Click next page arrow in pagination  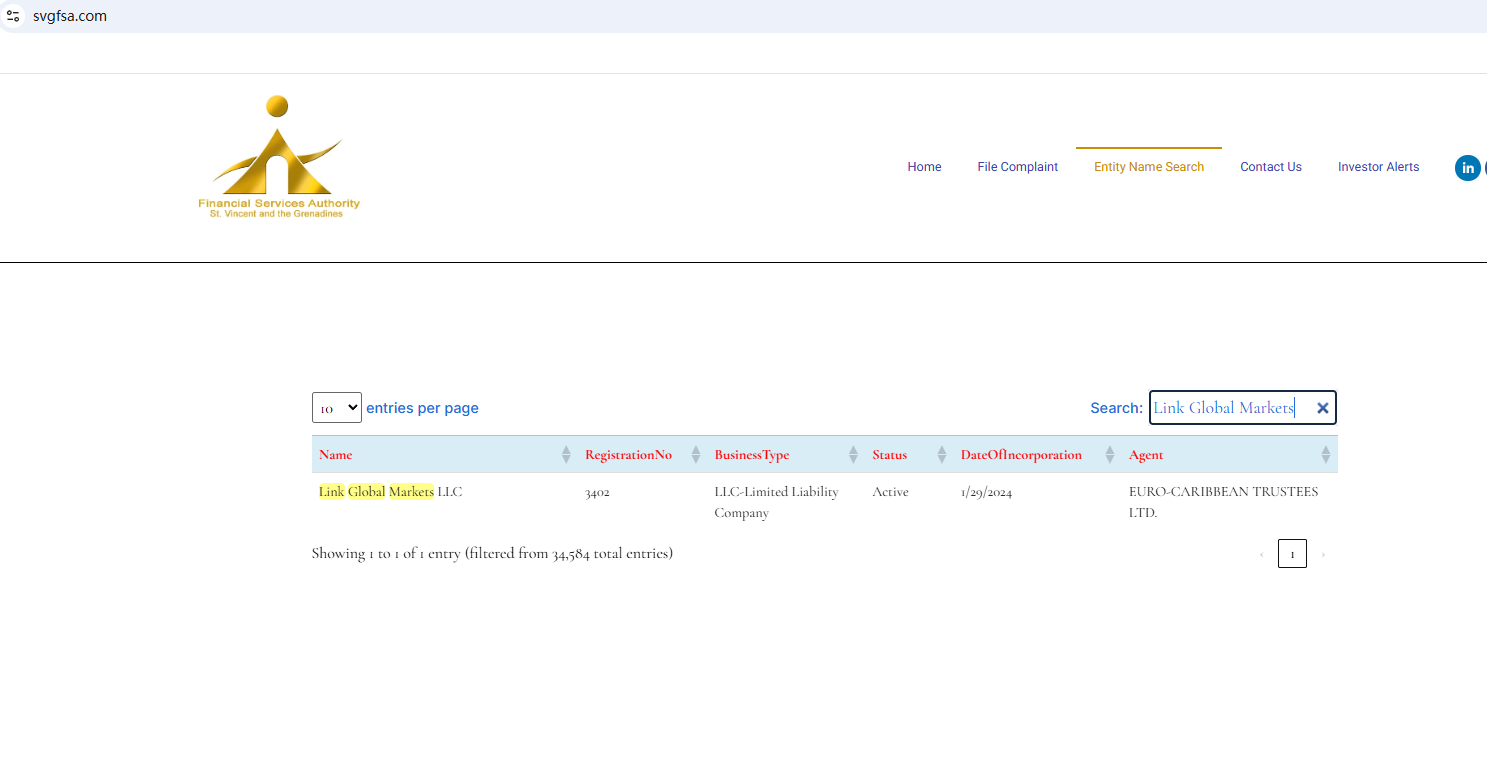[x=1323, y=554]
